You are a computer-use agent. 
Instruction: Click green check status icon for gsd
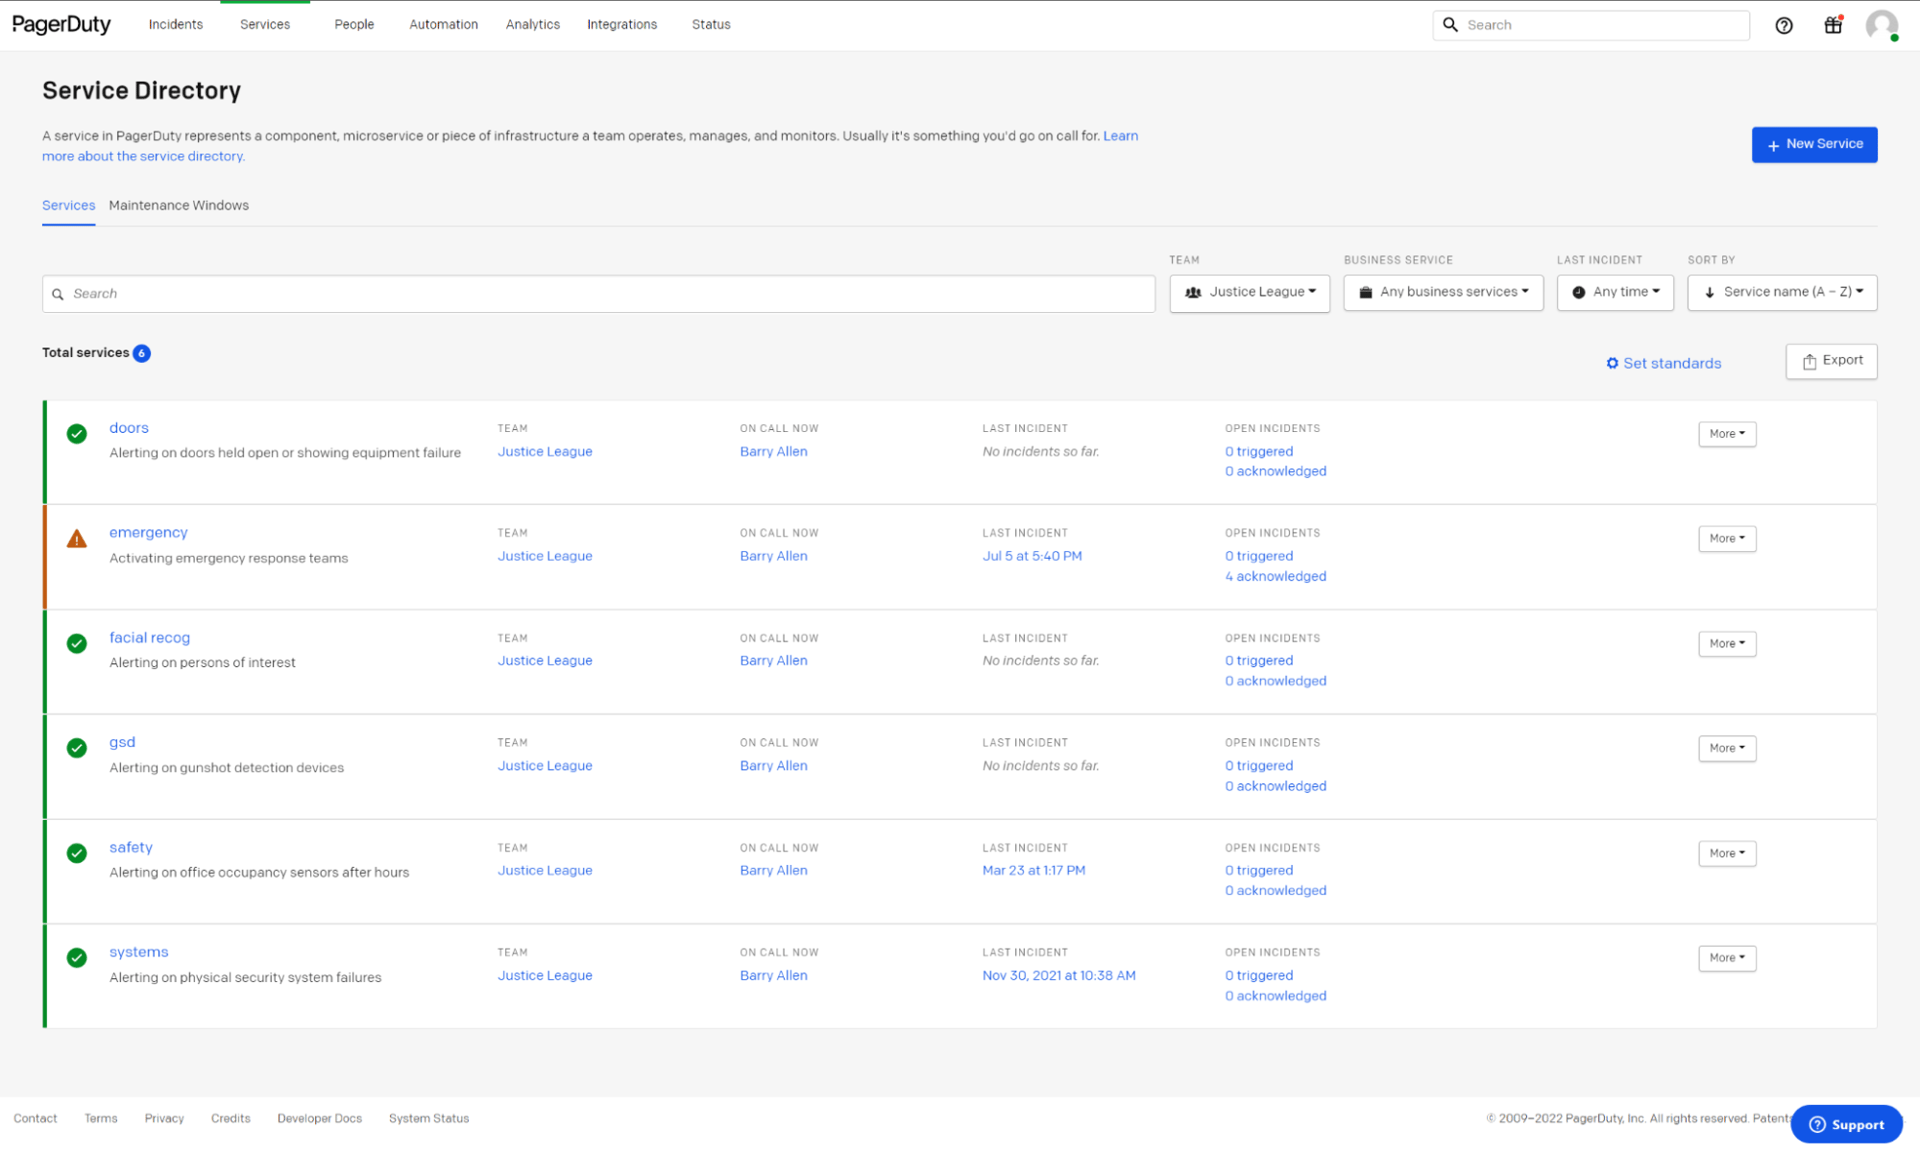click(77, 748)
